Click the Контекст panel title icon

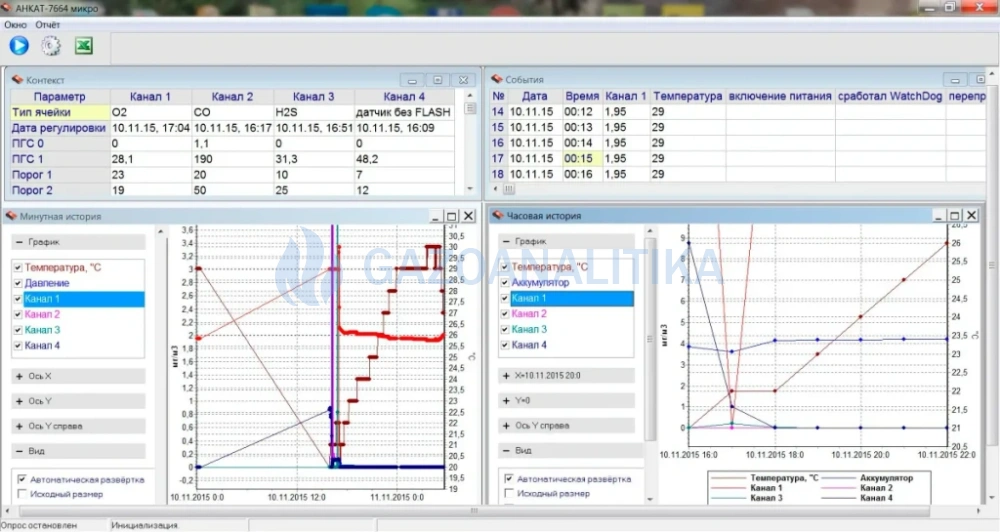pyautogui.click(x=17, y=80)
